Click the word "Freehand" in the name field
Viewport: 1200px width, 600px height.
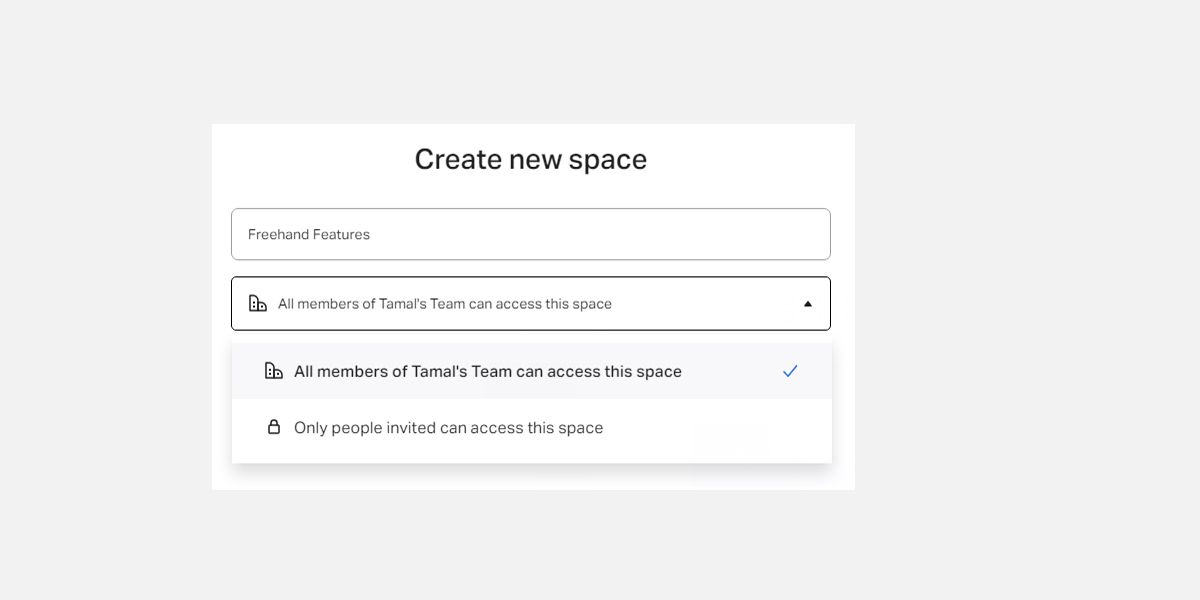tap(277, 234)
